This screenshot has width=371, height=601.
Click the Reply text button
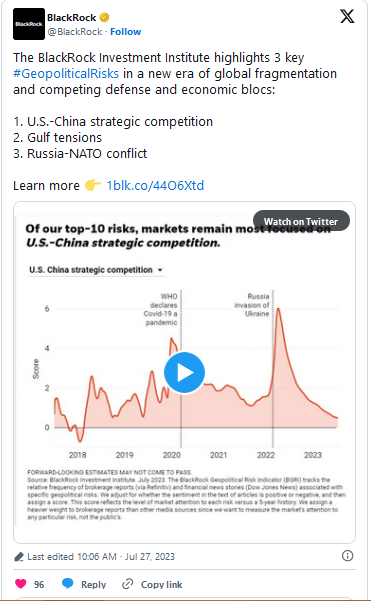pos(94,585)
